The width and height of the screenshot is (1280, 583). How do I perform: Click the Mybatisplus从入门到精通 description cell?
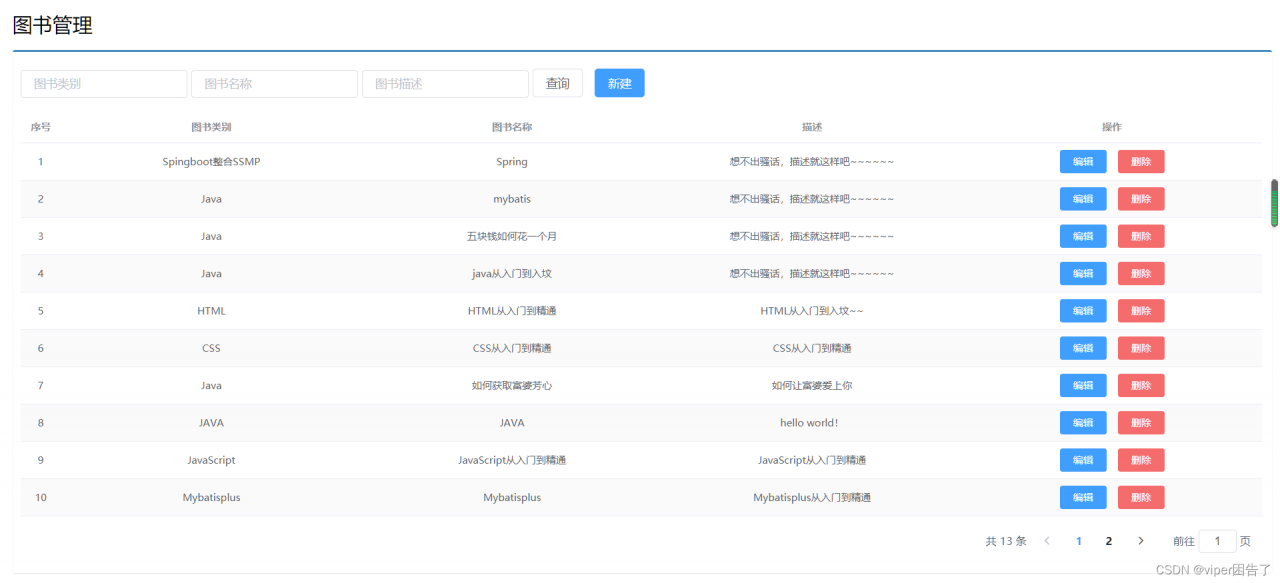[812, 498]
